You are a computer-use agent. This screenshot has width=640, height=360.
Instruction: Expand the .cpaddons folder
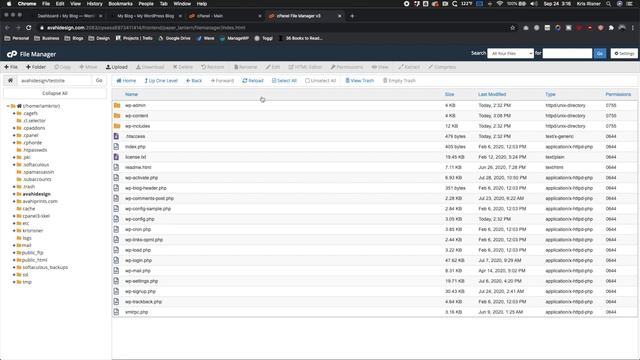click(x=14, y=128)
